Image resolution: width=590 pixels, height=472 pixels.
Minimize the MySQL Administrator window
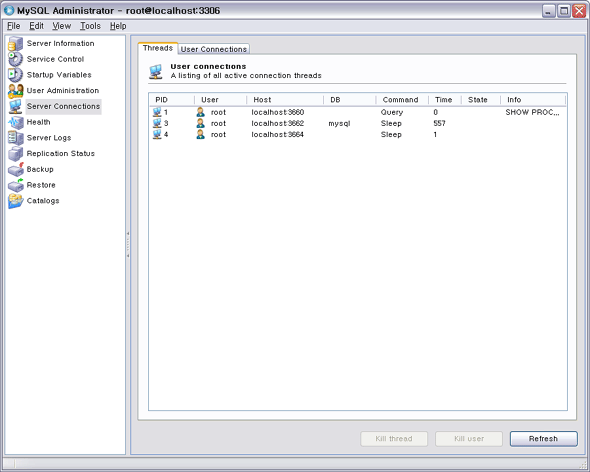[549, 11]
